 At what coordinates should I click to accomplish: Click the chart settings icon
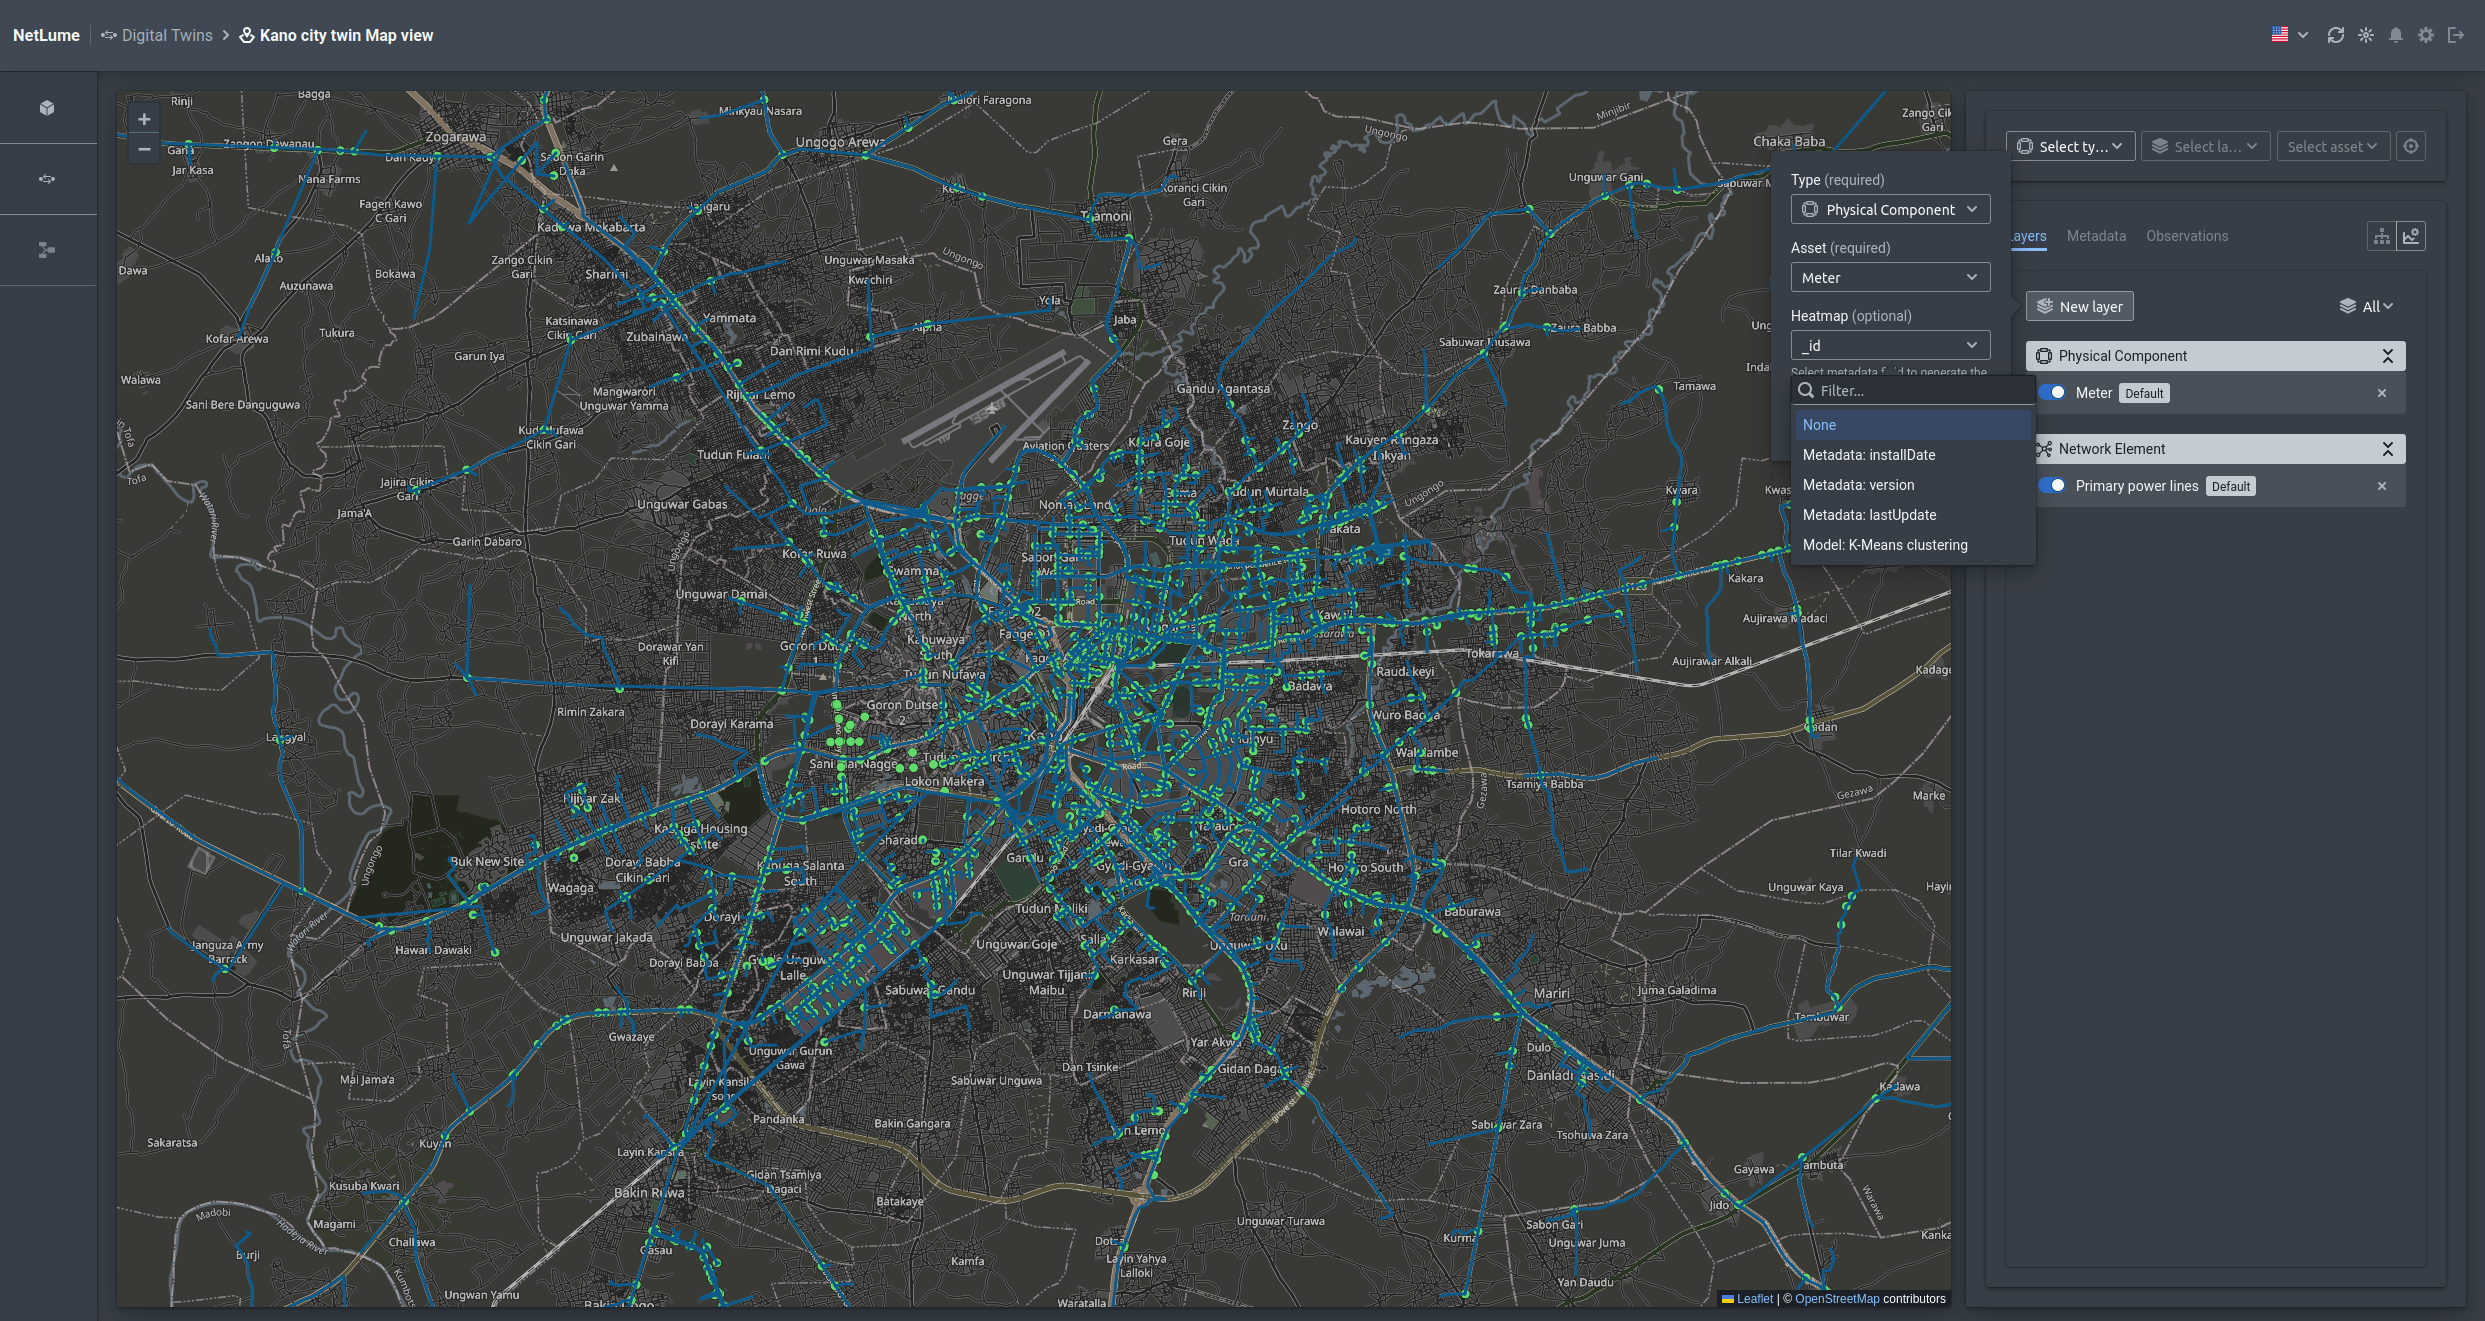click(x=2411, y=236)
